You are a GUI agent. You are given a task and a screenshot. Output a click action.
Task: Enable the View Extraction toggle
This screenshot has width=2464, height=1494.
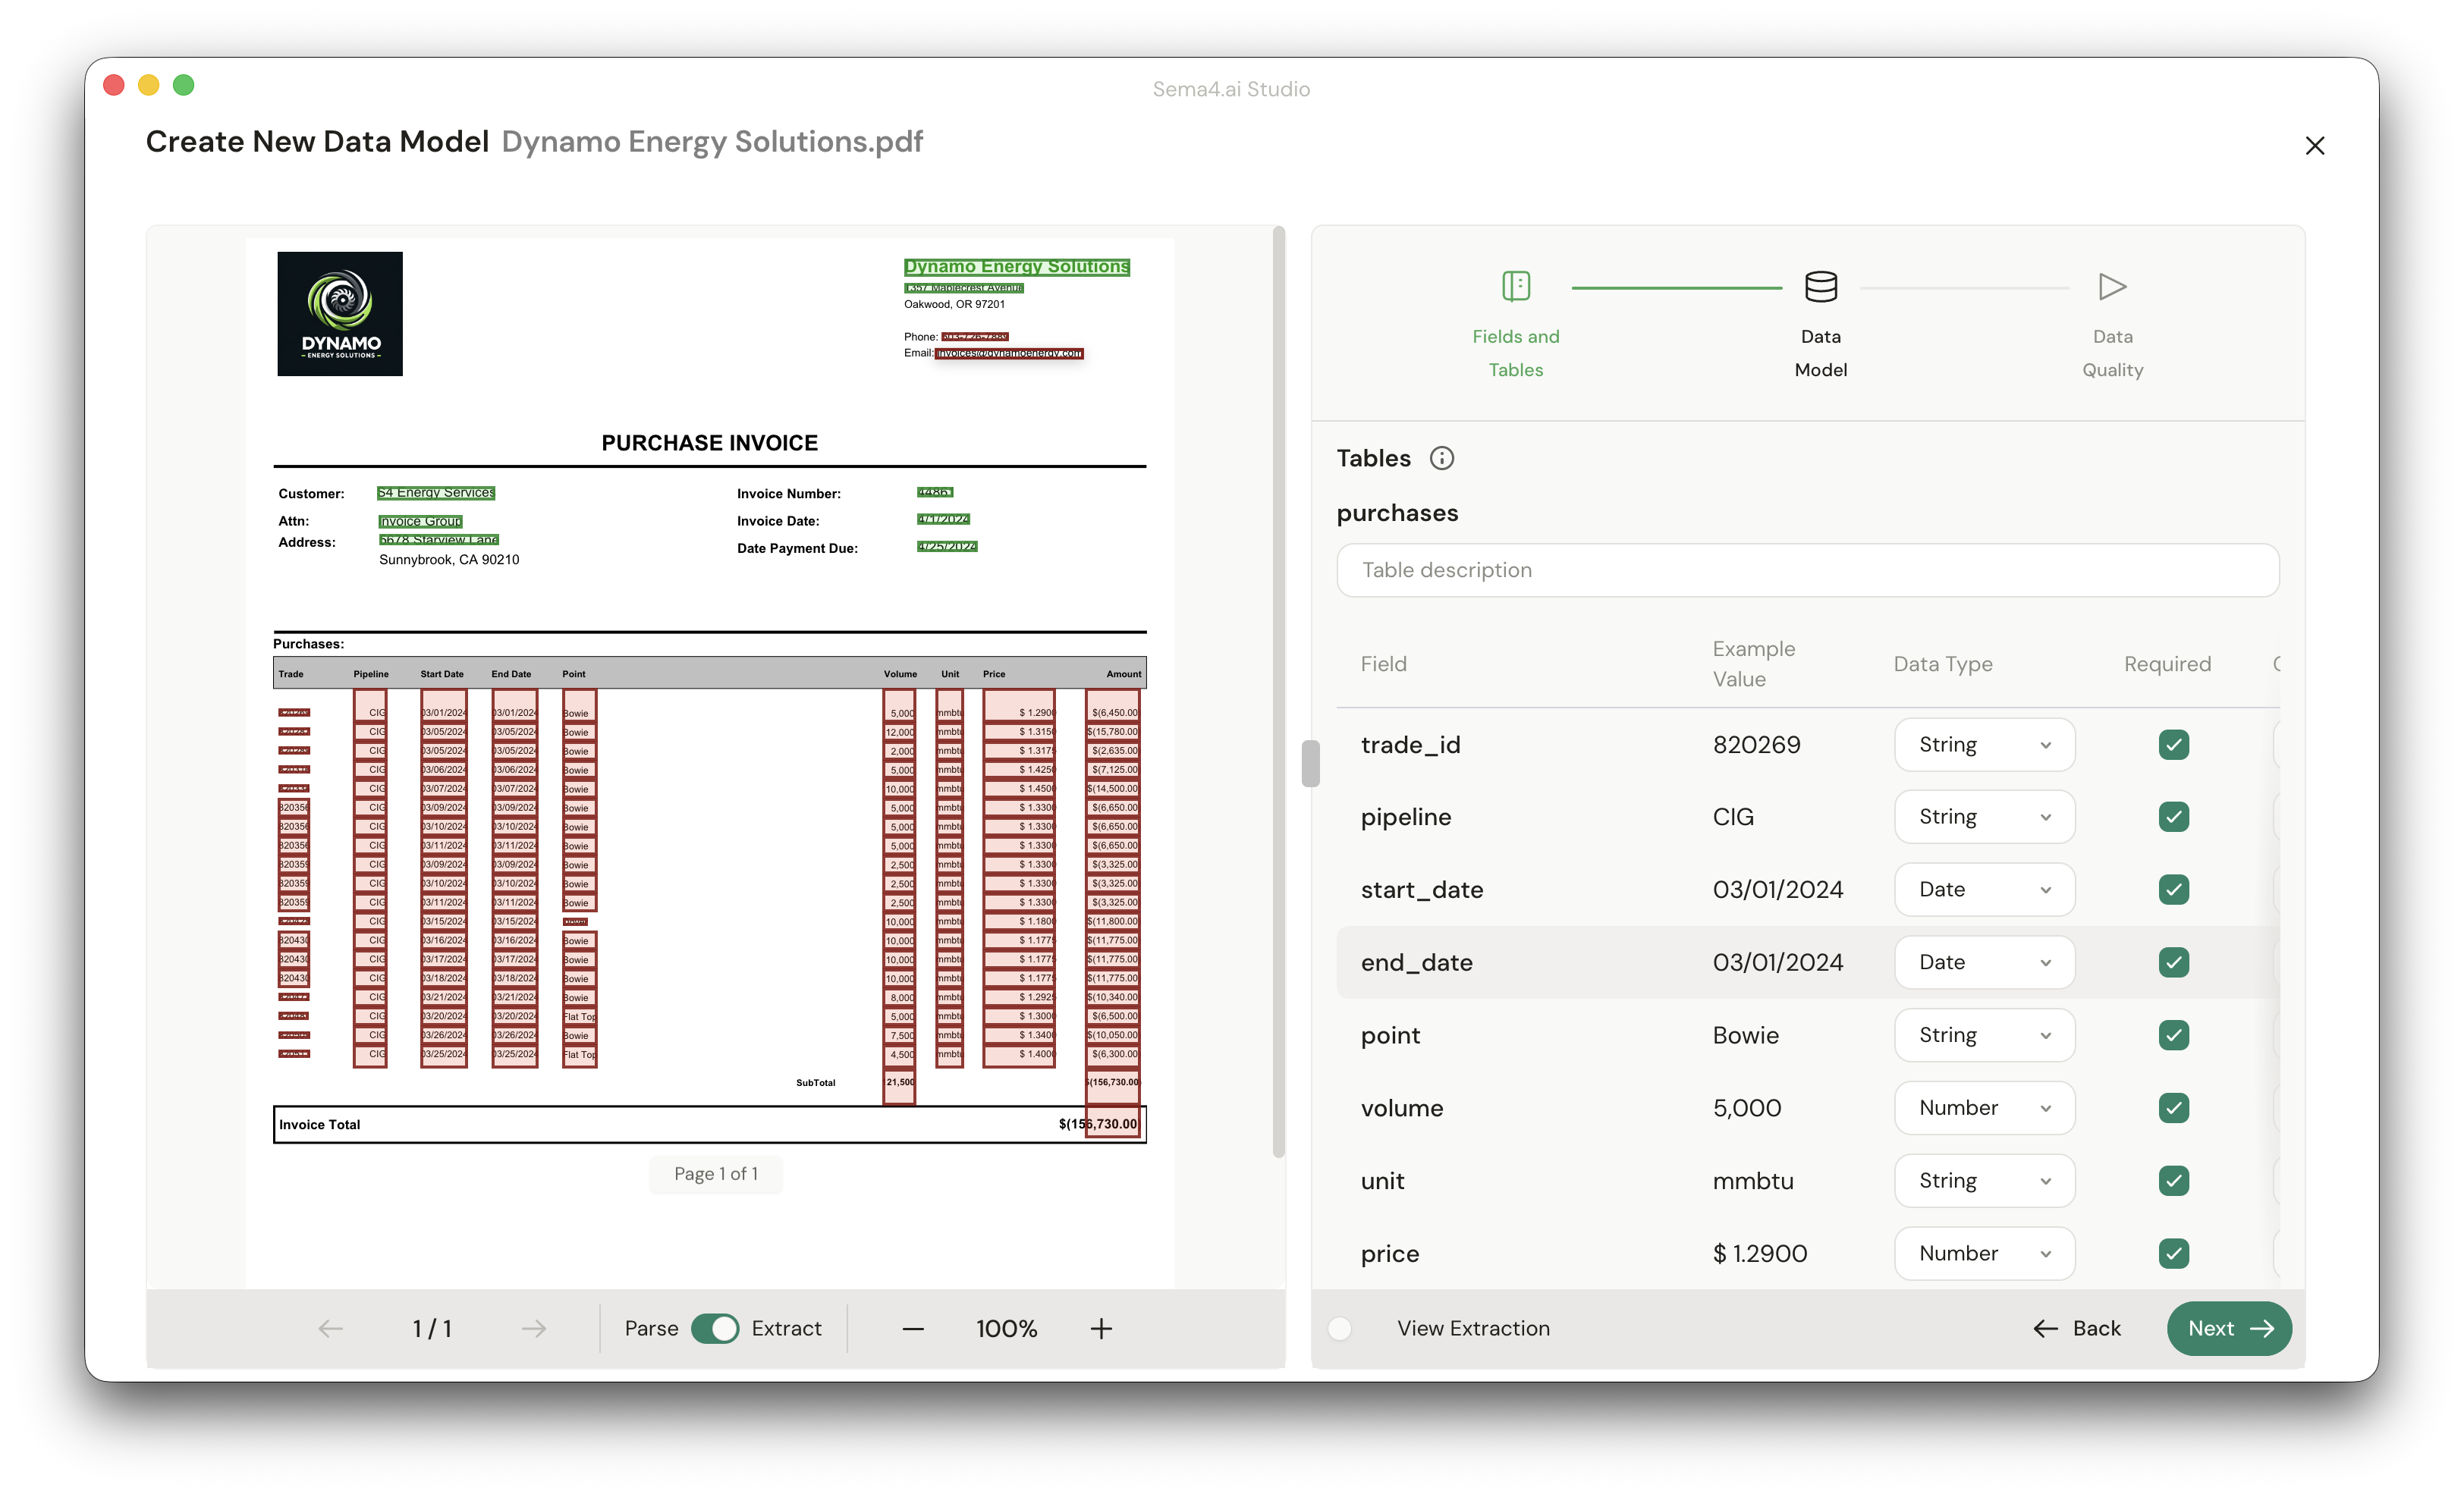[1340, 1328]
